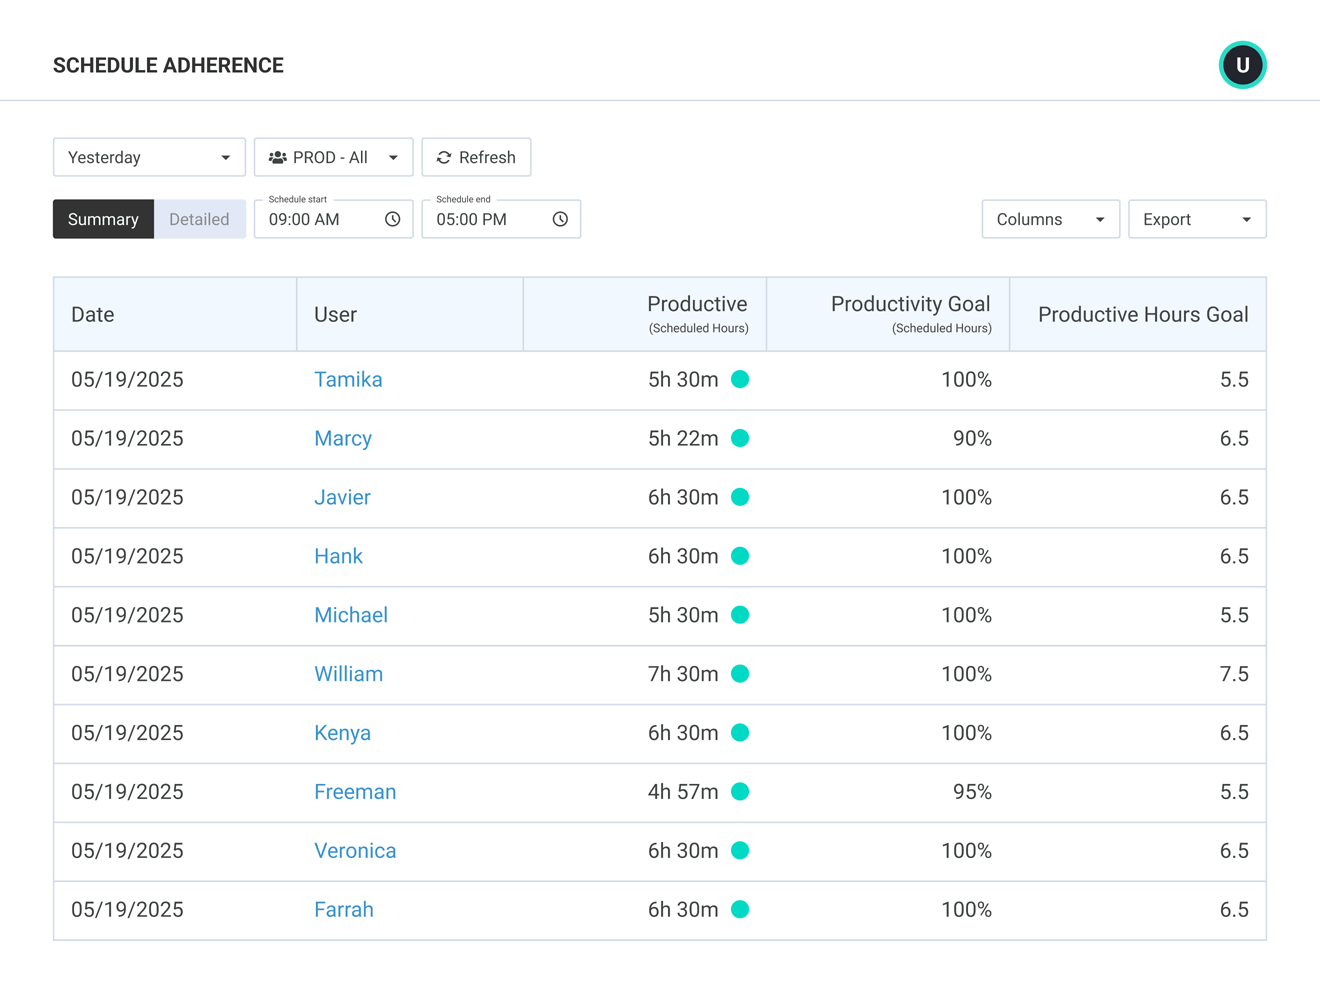Image resolution: width=1320 pixels, height=1002 pixels.
Task: Click the green status dot in Hank's row
Action: click(x=740, y=556)
